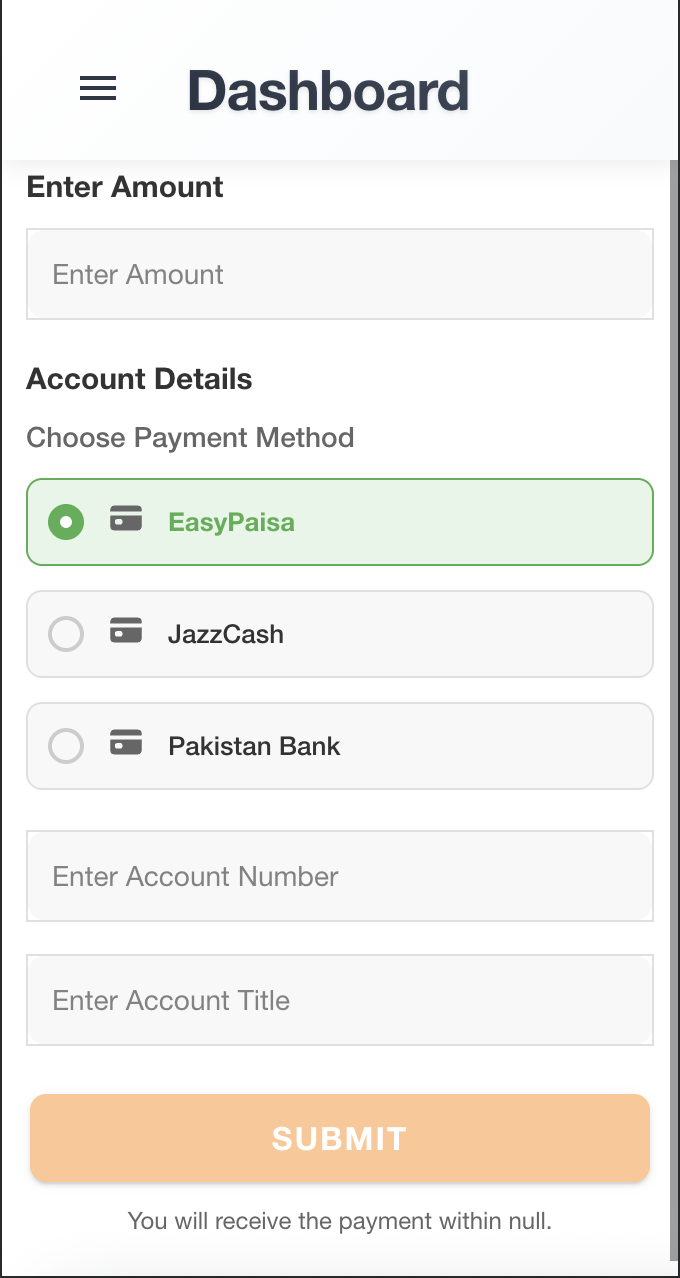Viewport: 680px width, 1278px height.
Task: Click the vertical scrollbar on the right
Action: tap(674, 700)
